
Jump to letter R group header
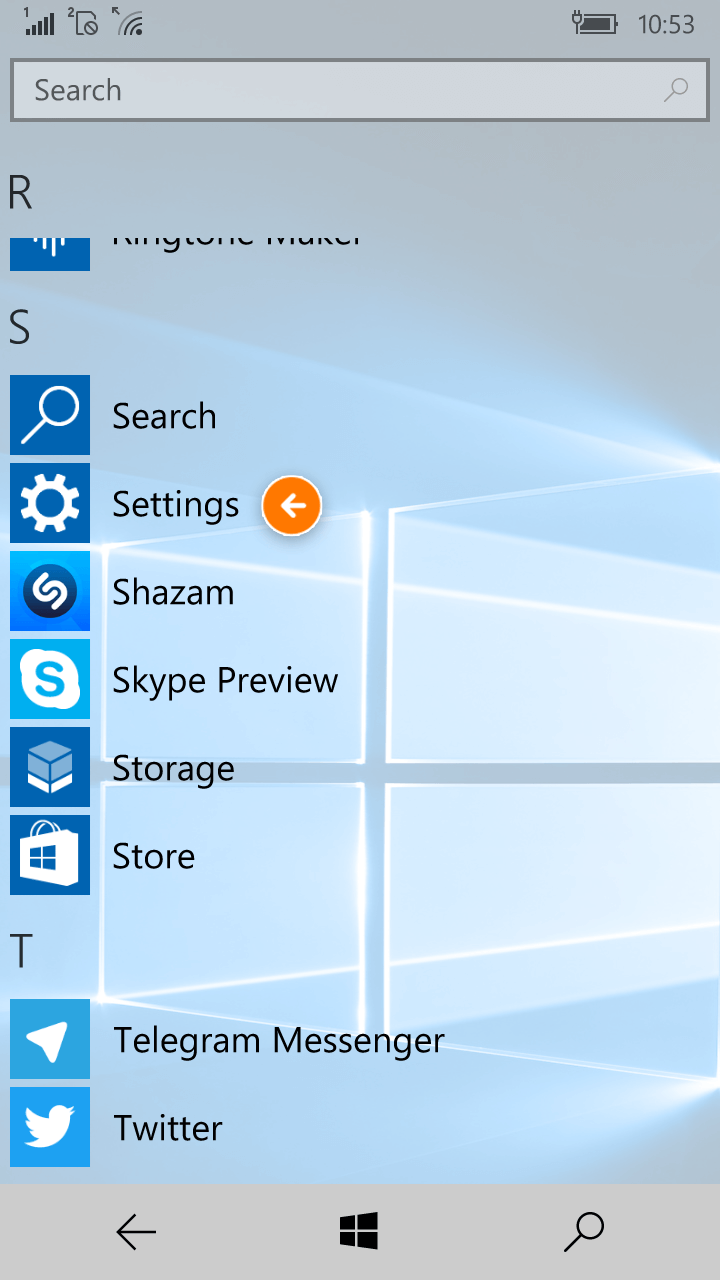click(20, 192)
